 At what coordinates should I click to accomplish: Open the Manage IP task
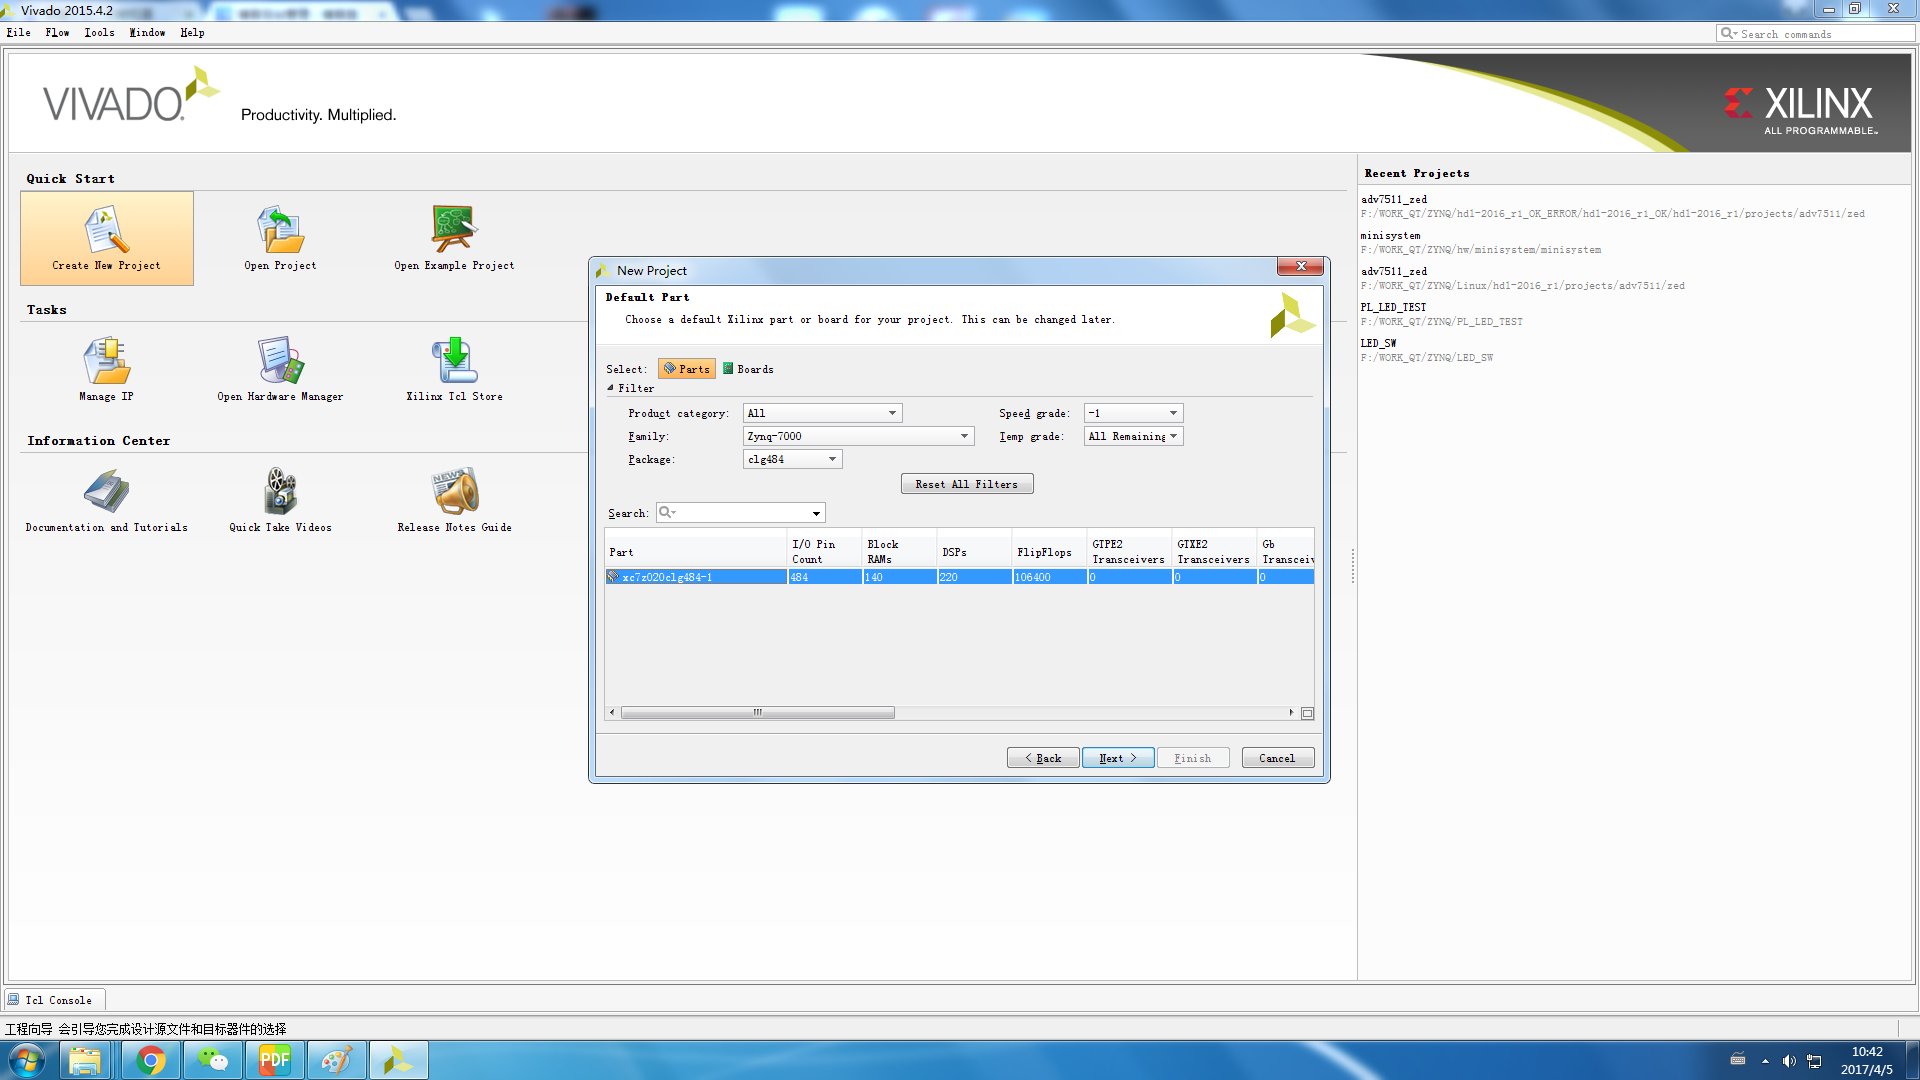(x=106, y=361)
